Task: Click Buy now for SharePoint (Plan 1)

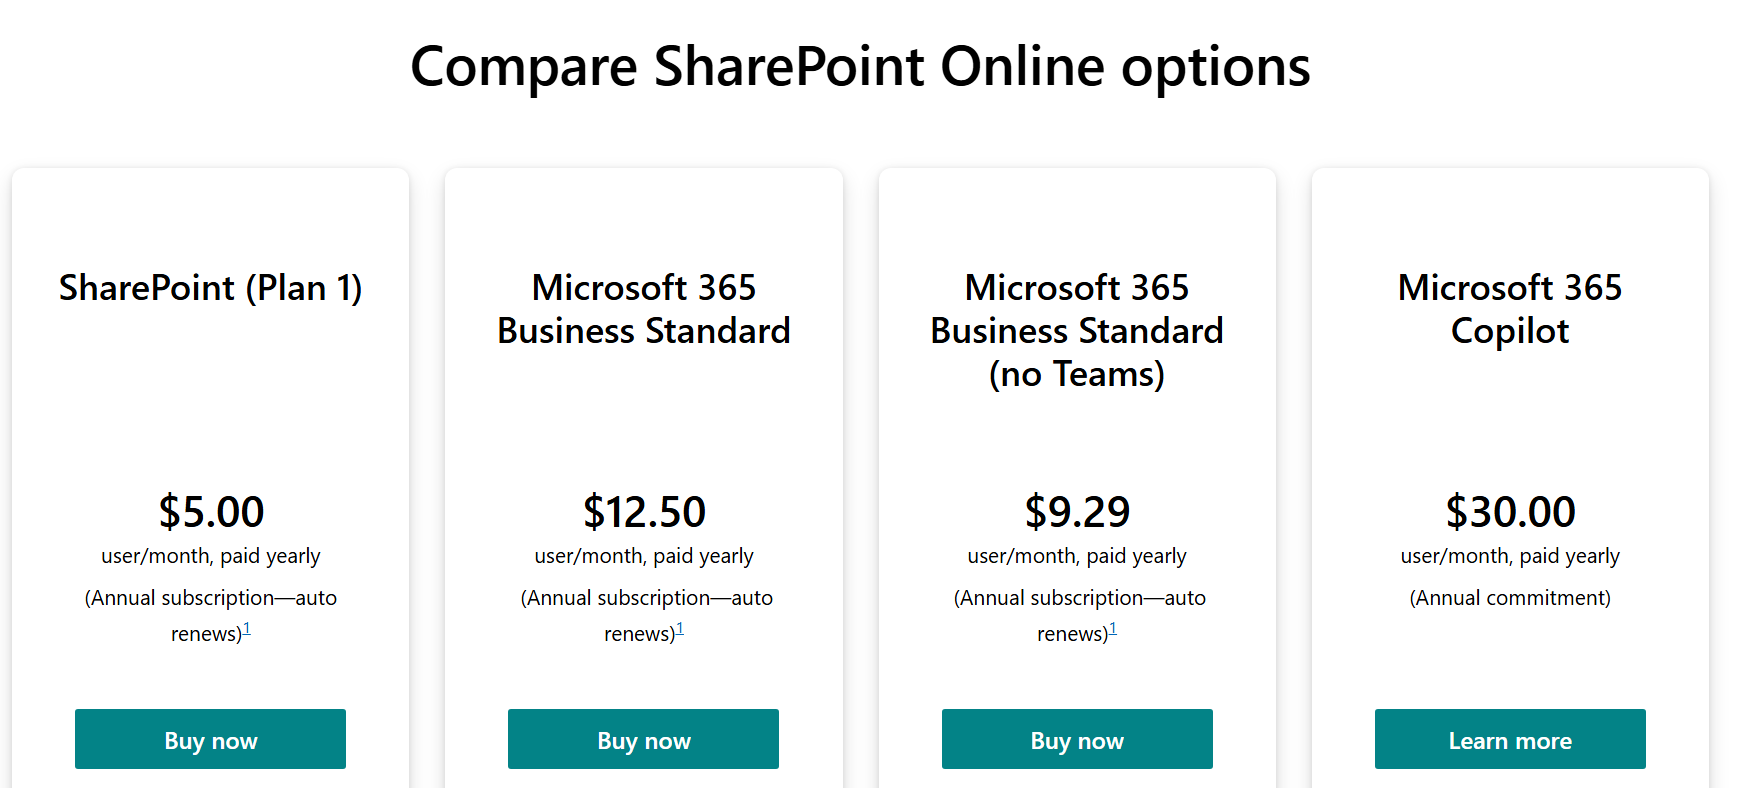Action: pyautogui.click(x=210, y=740)
